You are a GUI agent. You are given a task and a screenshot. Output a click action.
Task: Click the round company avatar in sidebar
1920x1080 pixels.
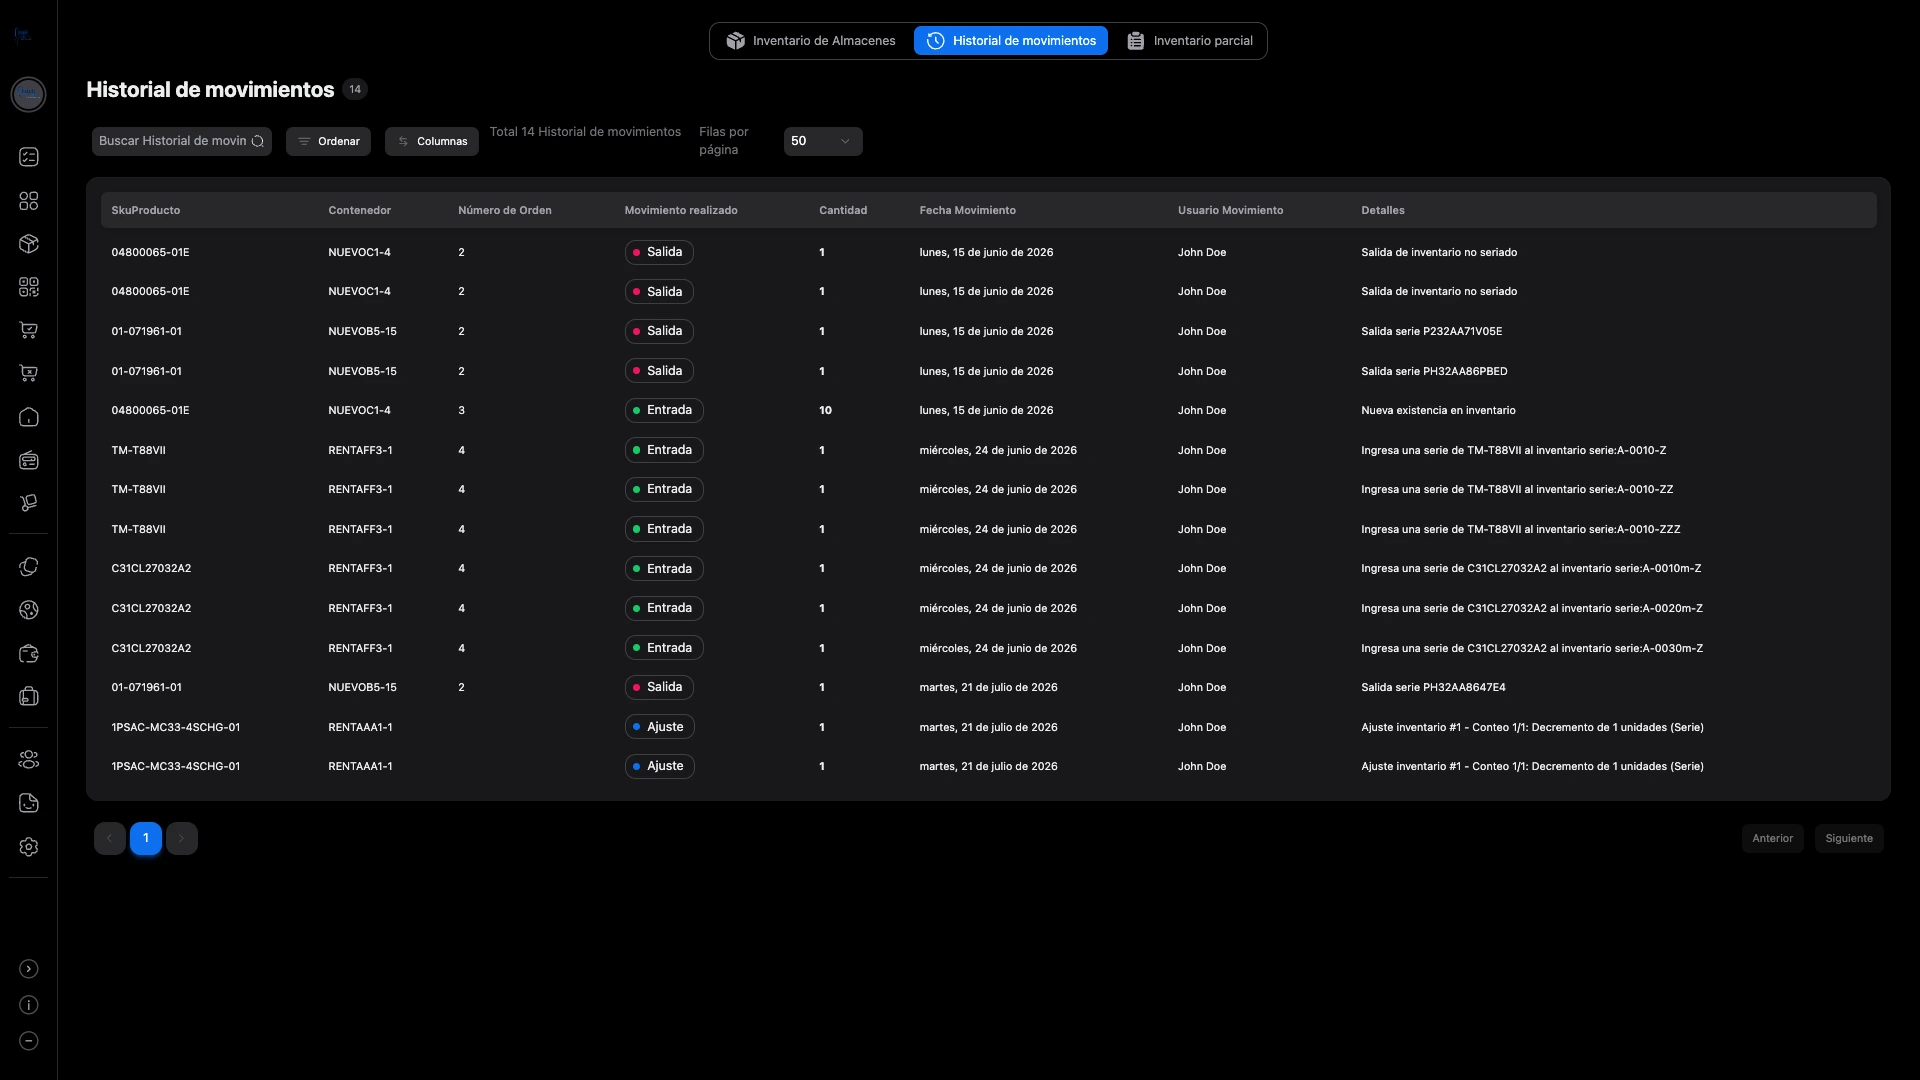pyautogui.click(x=28, y=94)
